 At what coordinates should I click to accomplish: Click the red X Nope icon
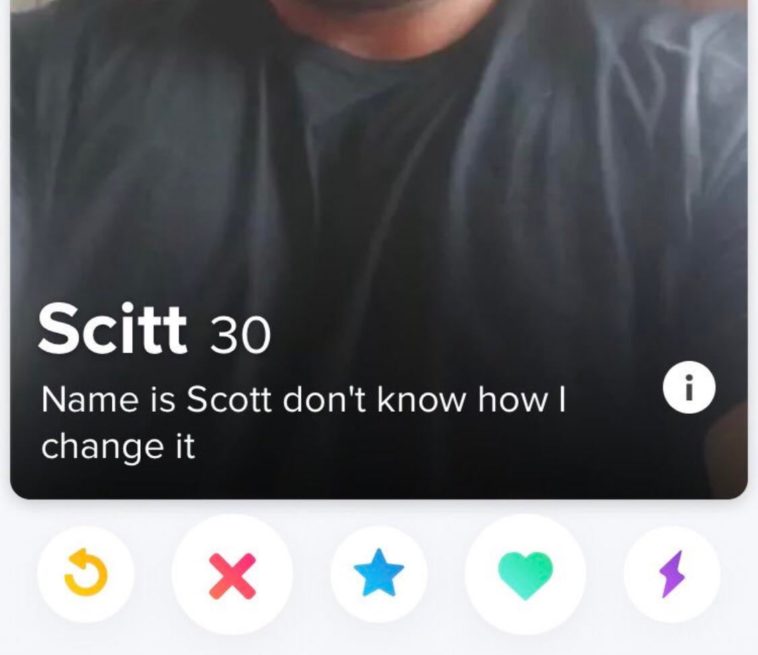point(233,576)
